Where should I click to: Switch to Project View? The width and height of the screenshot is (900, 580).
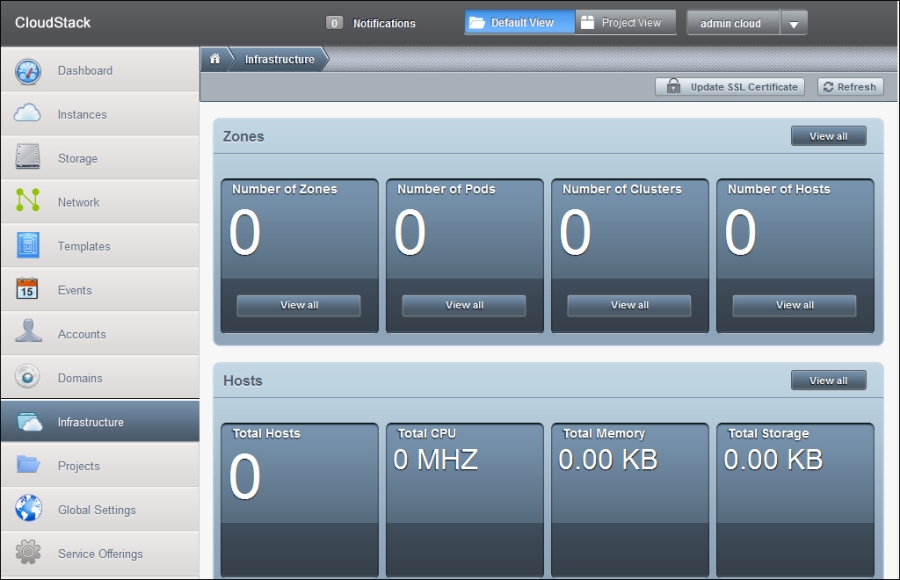(x=626, y=23)
